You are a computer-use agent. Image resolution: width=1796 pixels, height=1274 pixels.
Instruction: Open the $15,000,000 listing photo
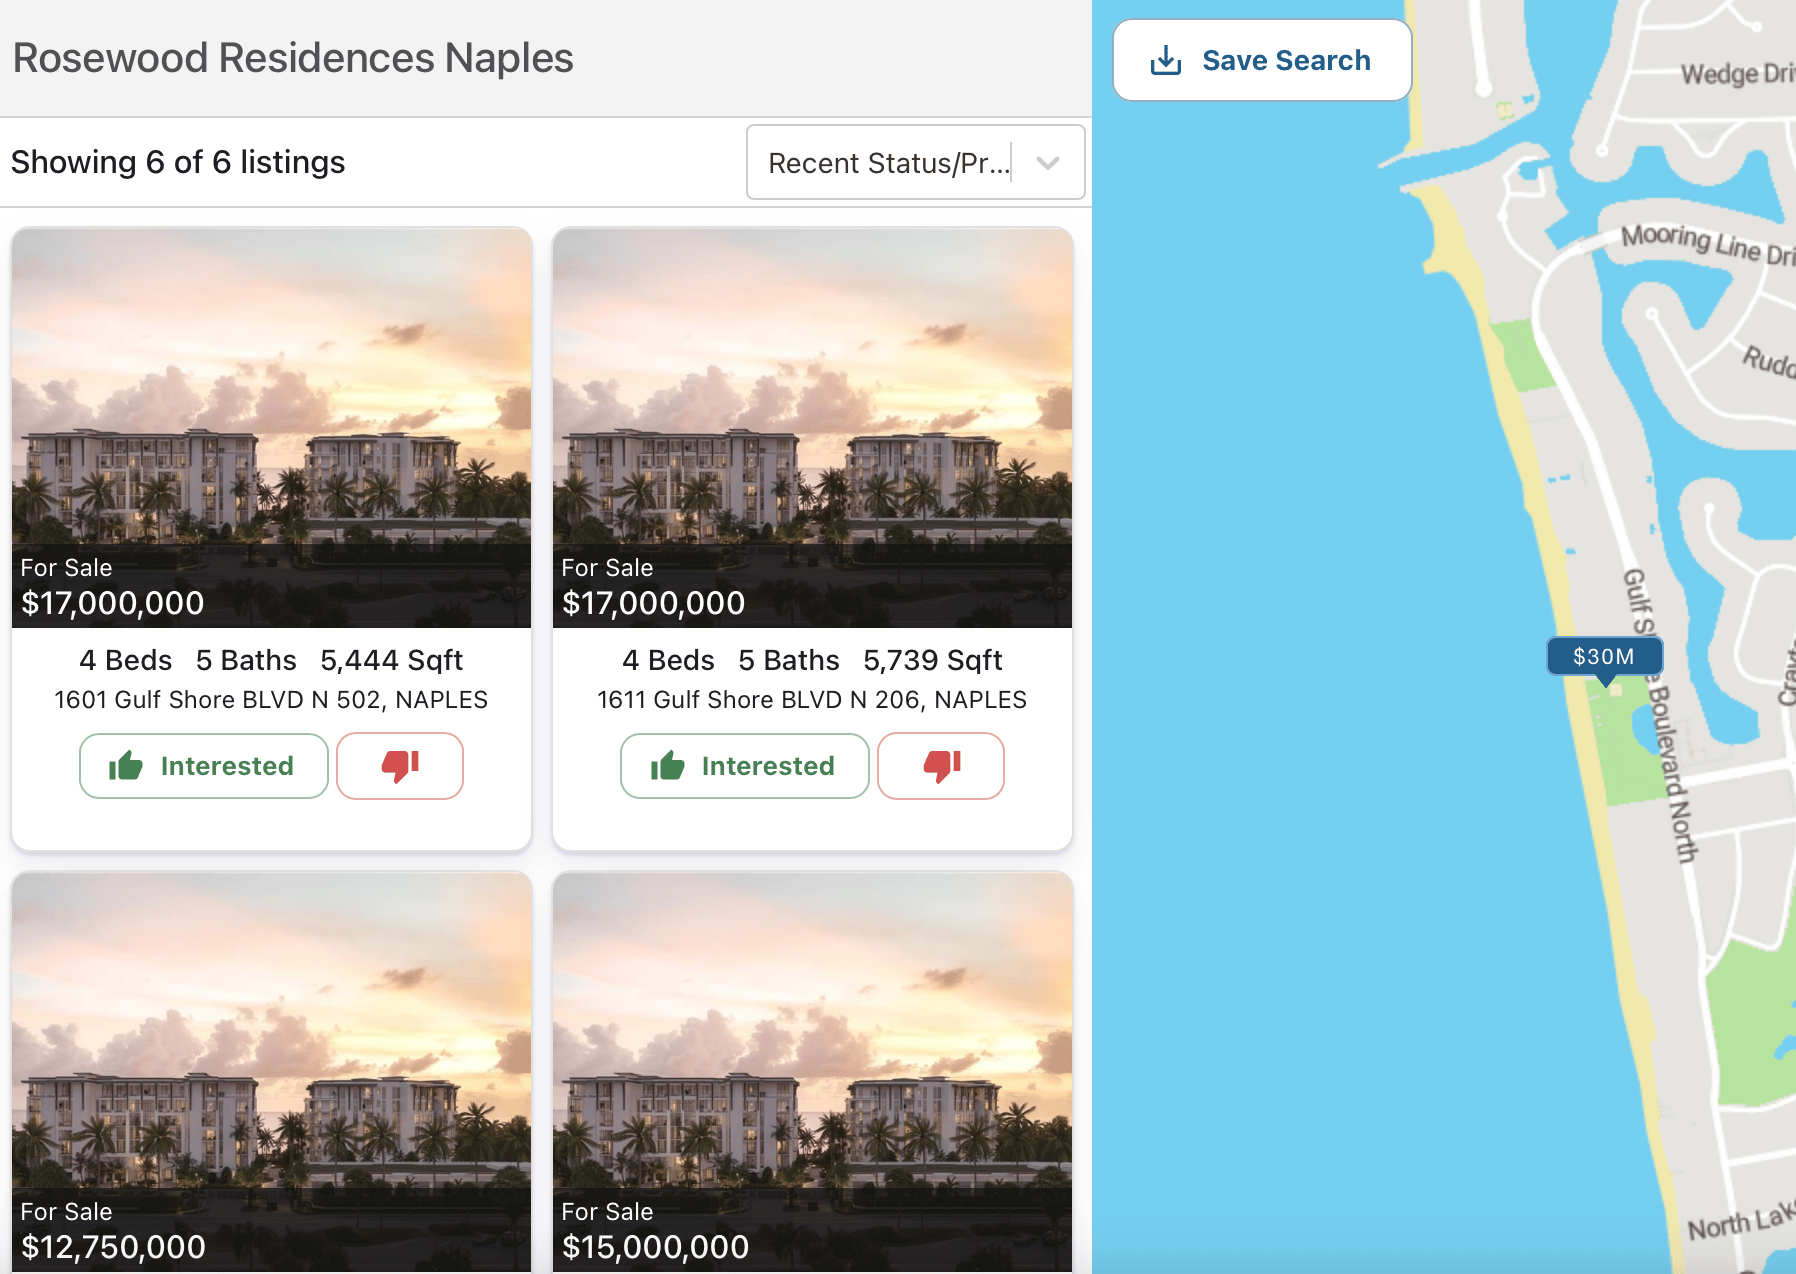coord(812,1072)
